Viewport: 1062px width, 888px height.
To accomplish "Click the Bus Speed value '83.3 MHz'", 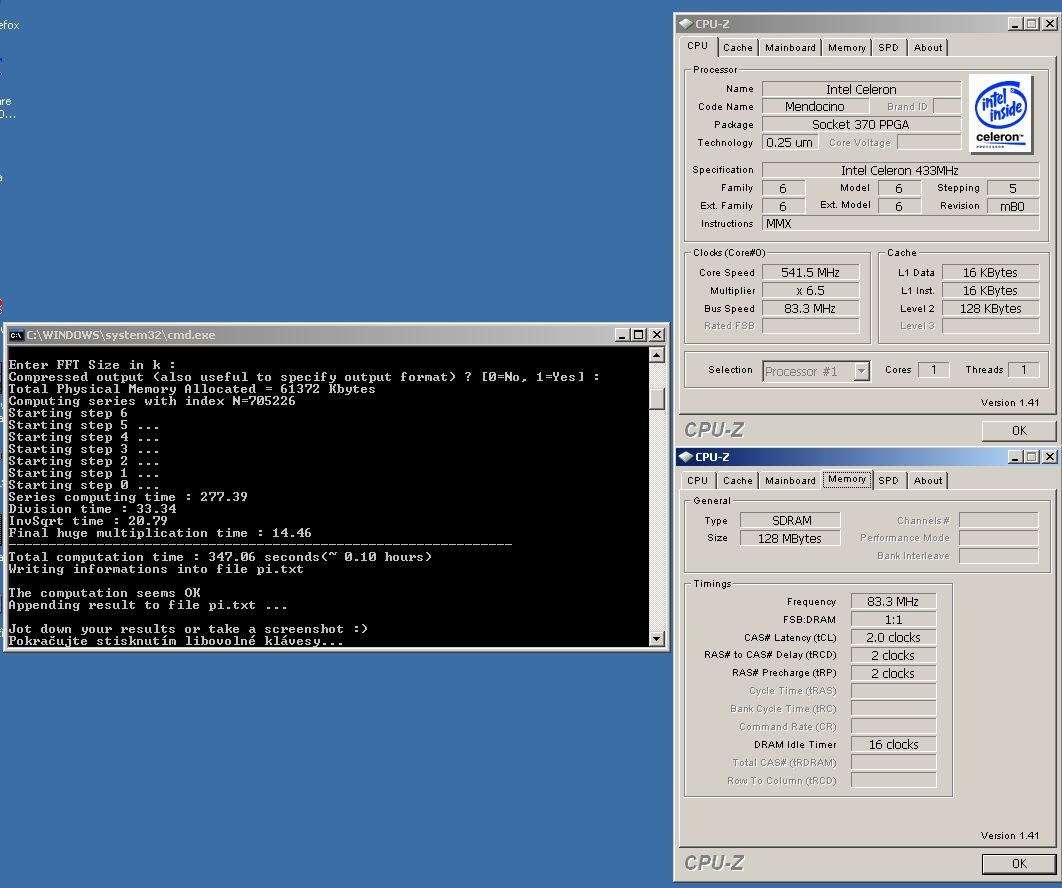I will (810, 308).
